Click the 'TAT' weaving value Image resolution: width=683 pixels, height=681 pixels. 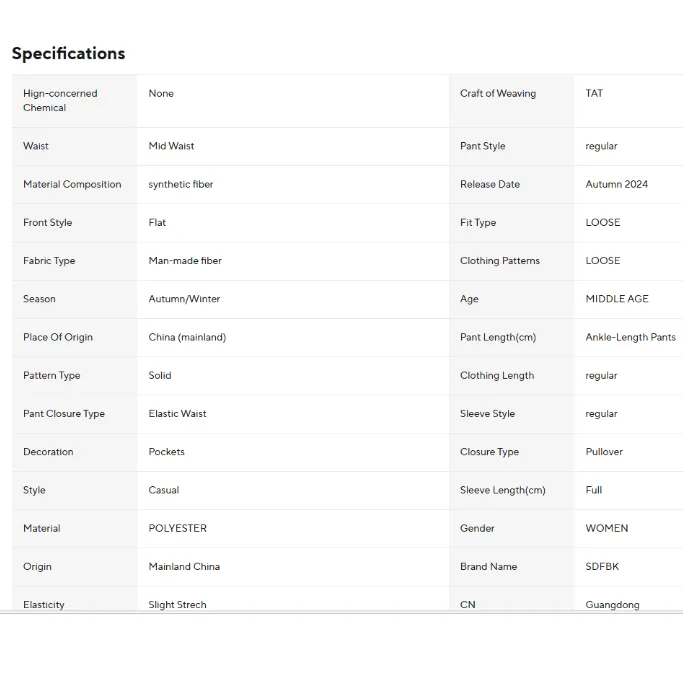pyautogui.click(x=594, y=93)
